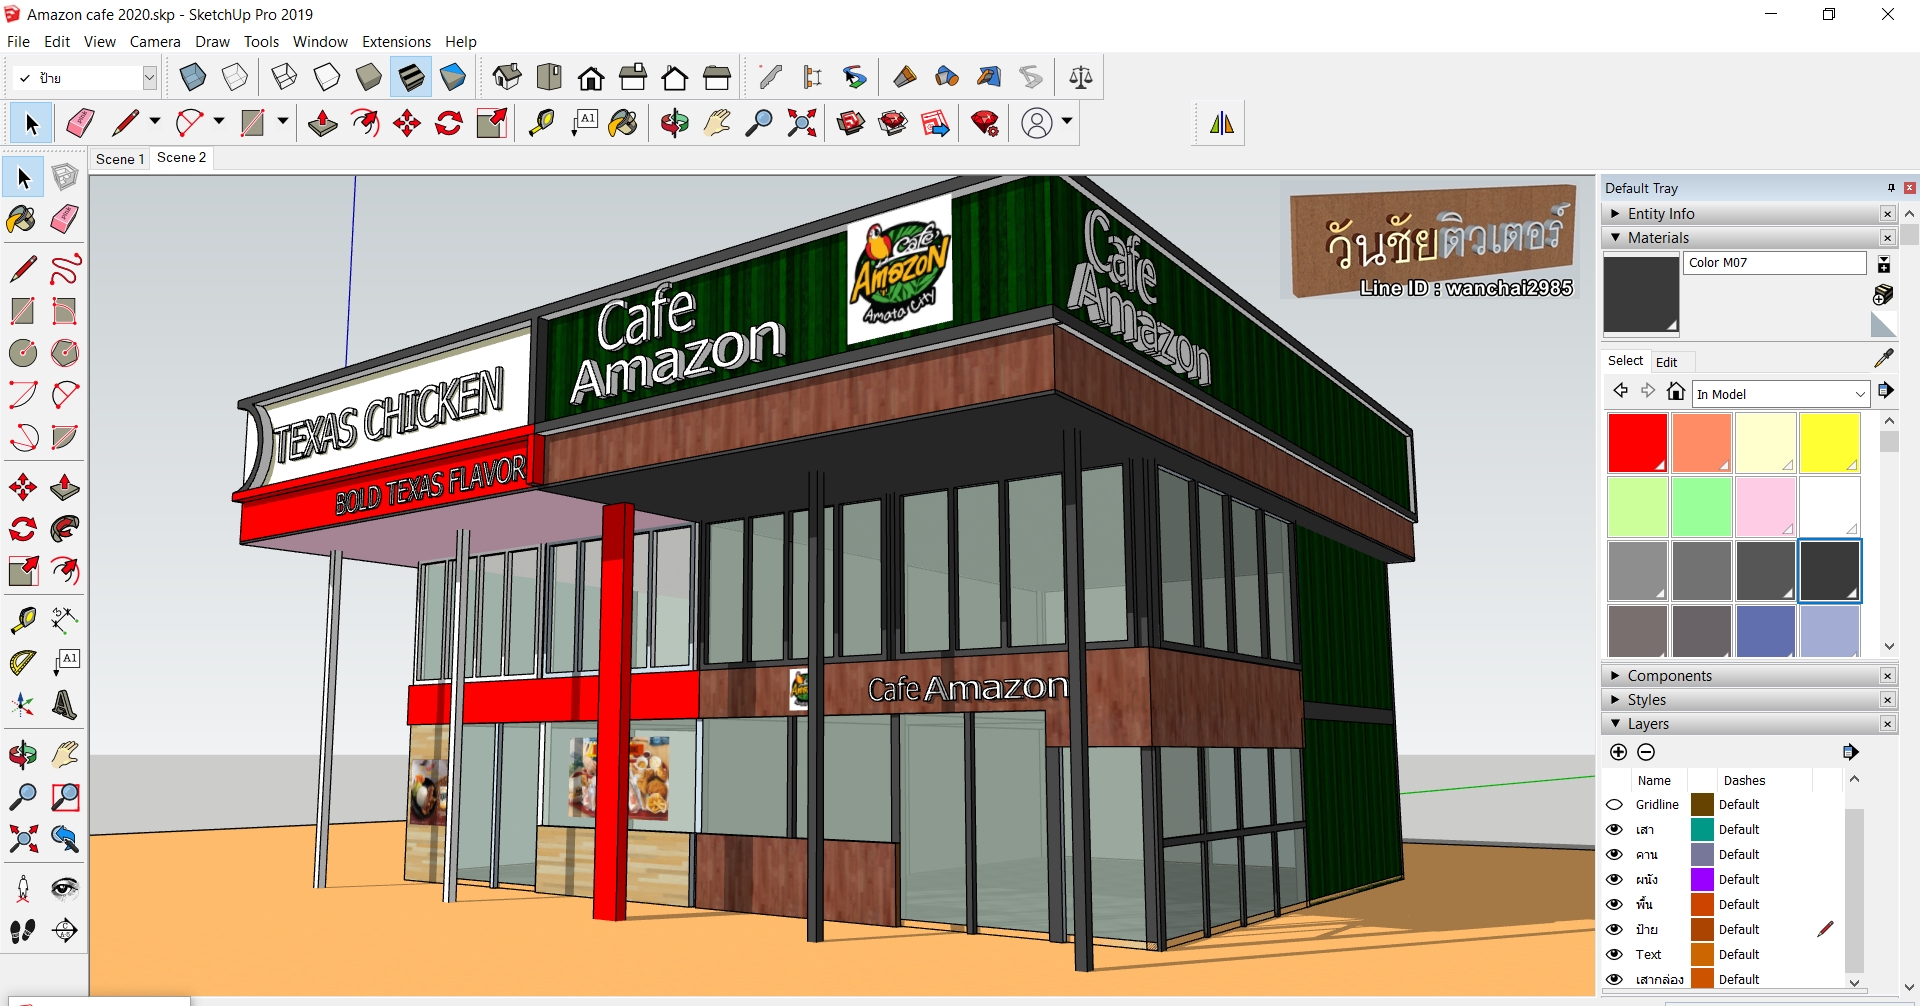Pick the Sample Paint eyedropper
Screen dimensions: 1920x1006
1884,358
